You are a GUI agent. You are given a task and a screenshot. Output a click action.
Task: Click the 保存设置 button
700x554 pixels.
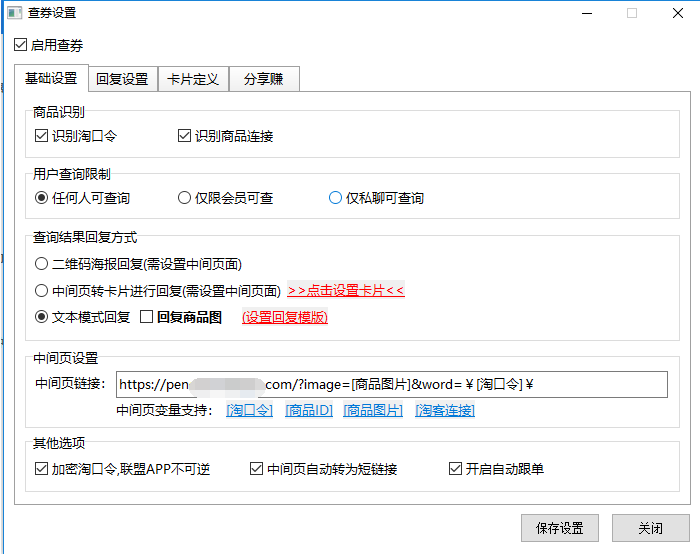559,528
